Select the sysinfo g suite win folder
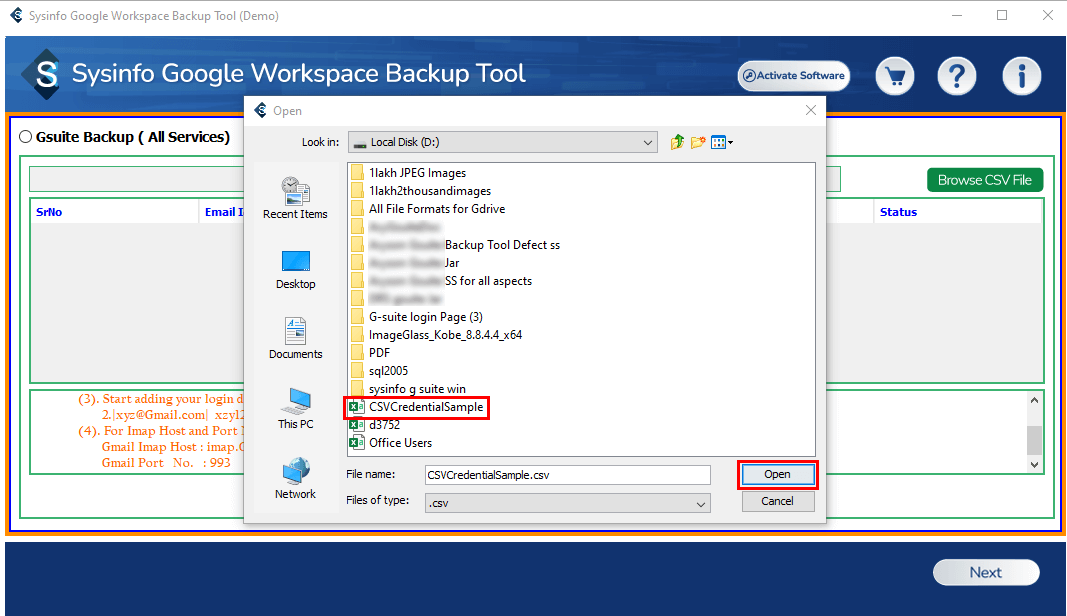 click(408, 389)
